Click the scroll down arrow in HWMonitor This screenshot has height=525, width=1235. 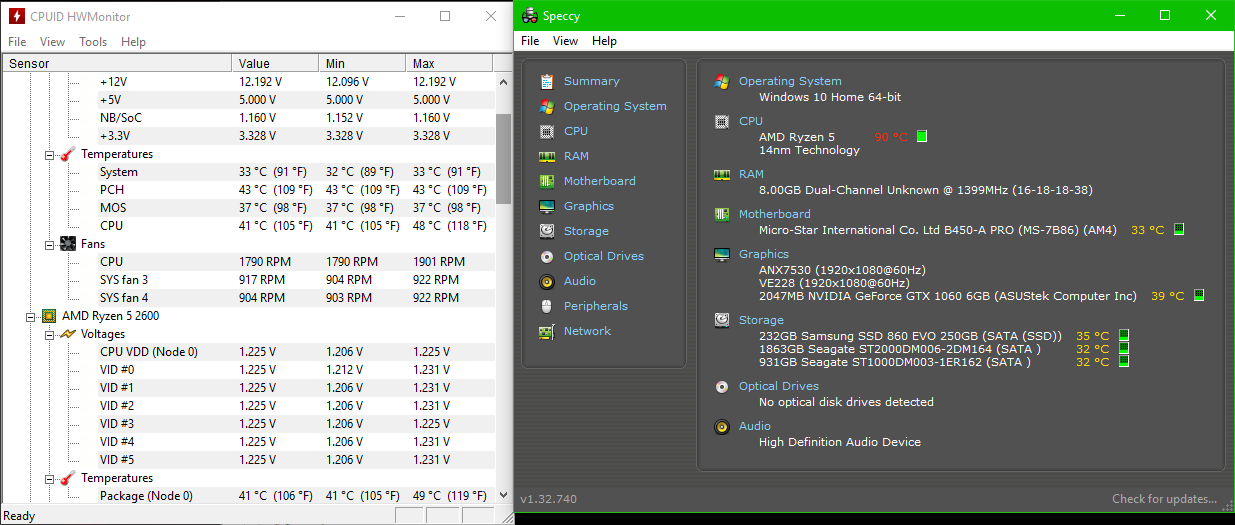coord(504,495)
